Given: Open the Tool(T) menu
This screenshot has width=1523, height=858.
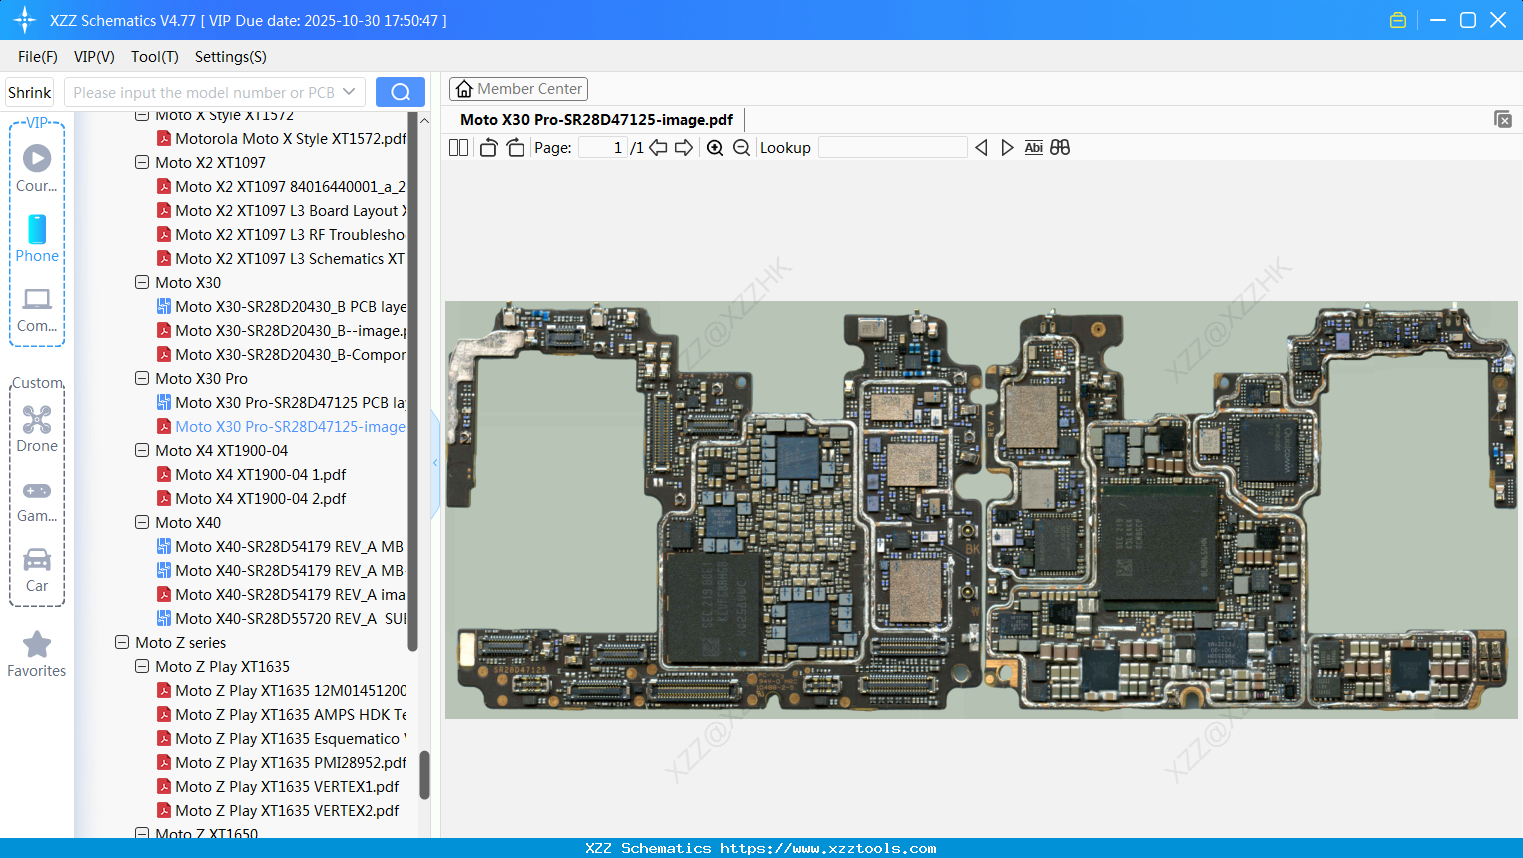Looking at the screenshot, I should point(154,57).
